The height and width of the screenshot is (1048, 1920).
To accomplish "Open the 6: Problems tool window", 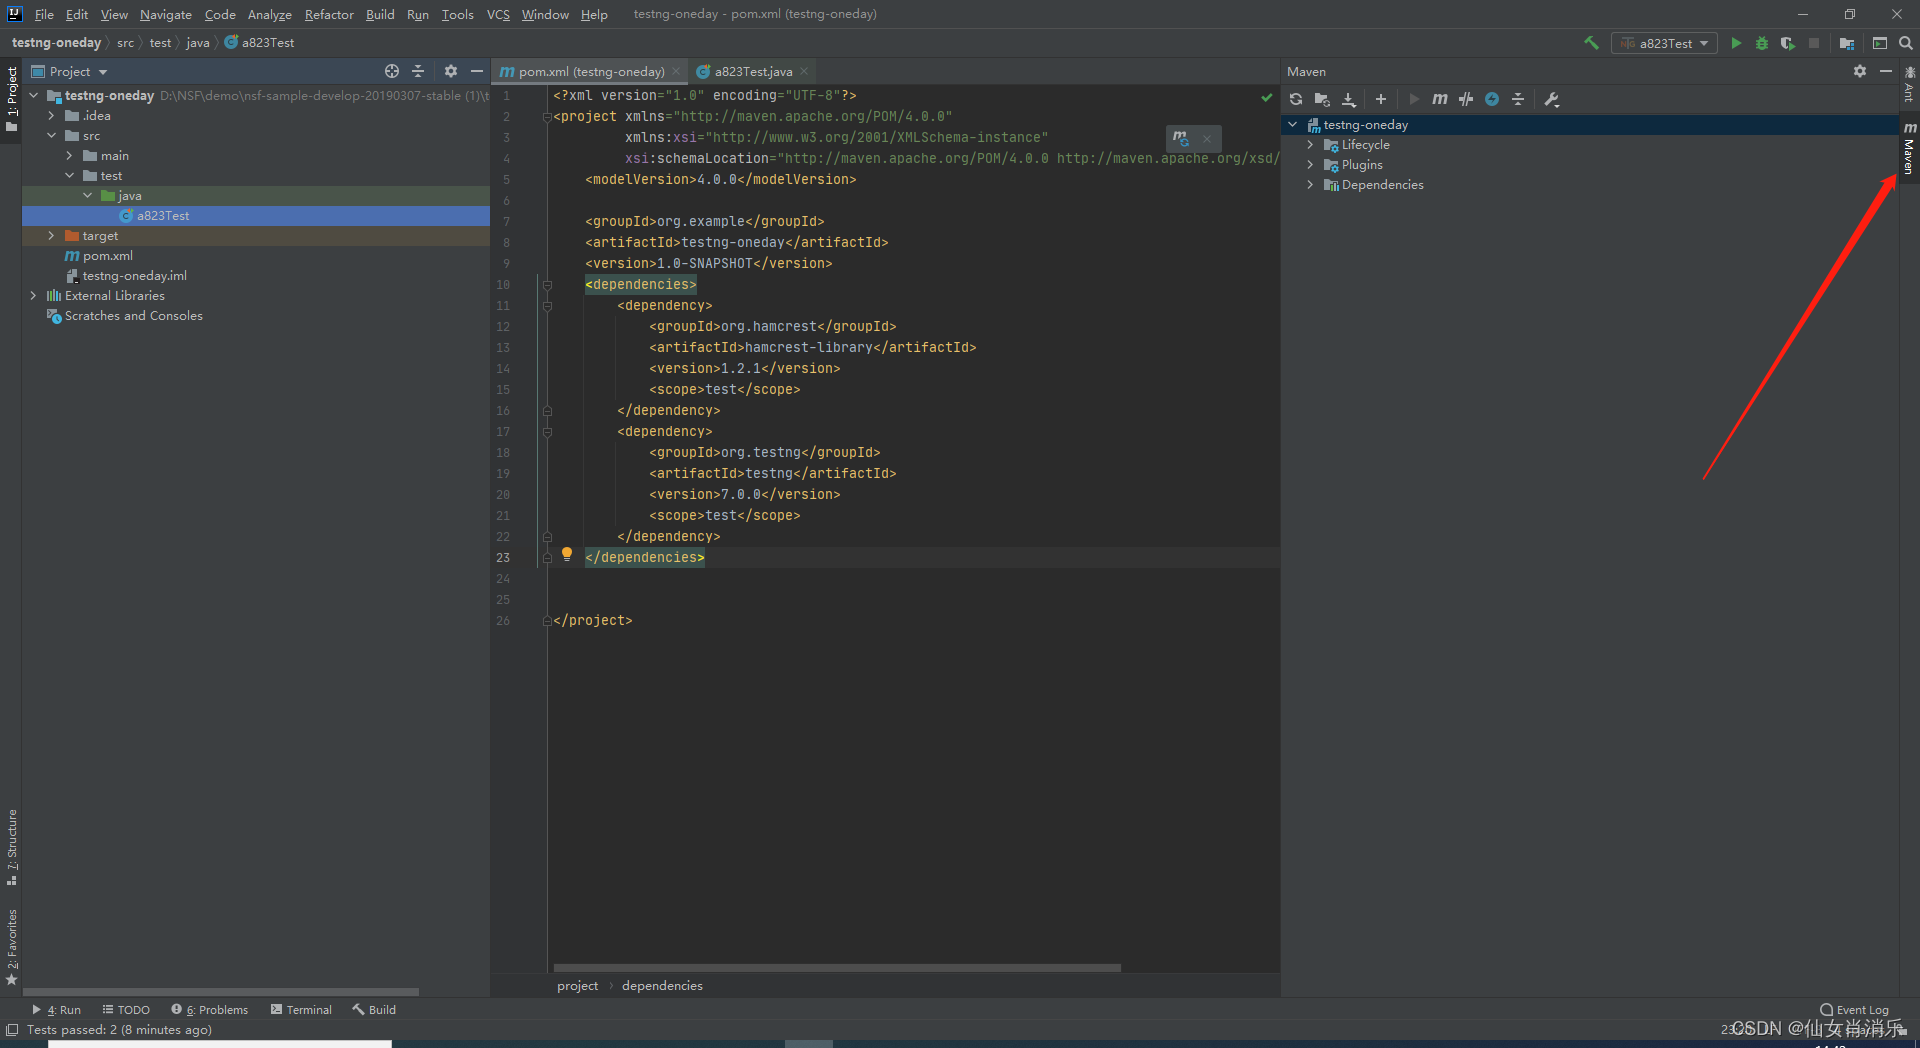I will (209, 1010).
